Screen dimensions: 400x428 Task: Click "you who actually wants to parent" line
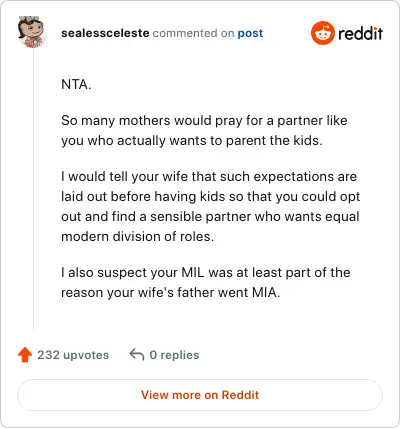[192, 140]
